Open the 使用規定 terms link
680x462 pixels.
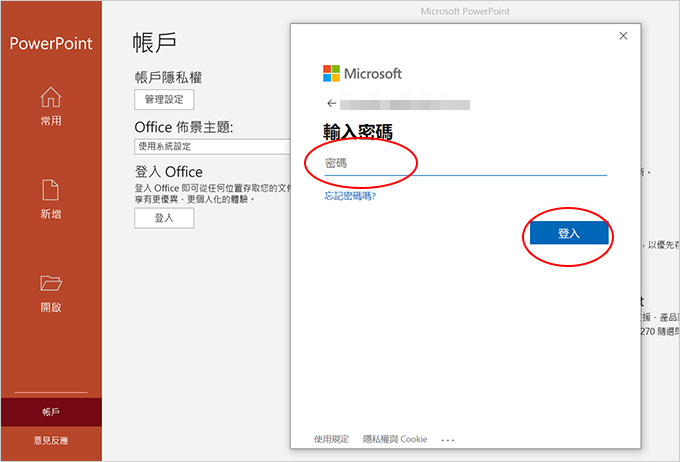pos(331,439)
